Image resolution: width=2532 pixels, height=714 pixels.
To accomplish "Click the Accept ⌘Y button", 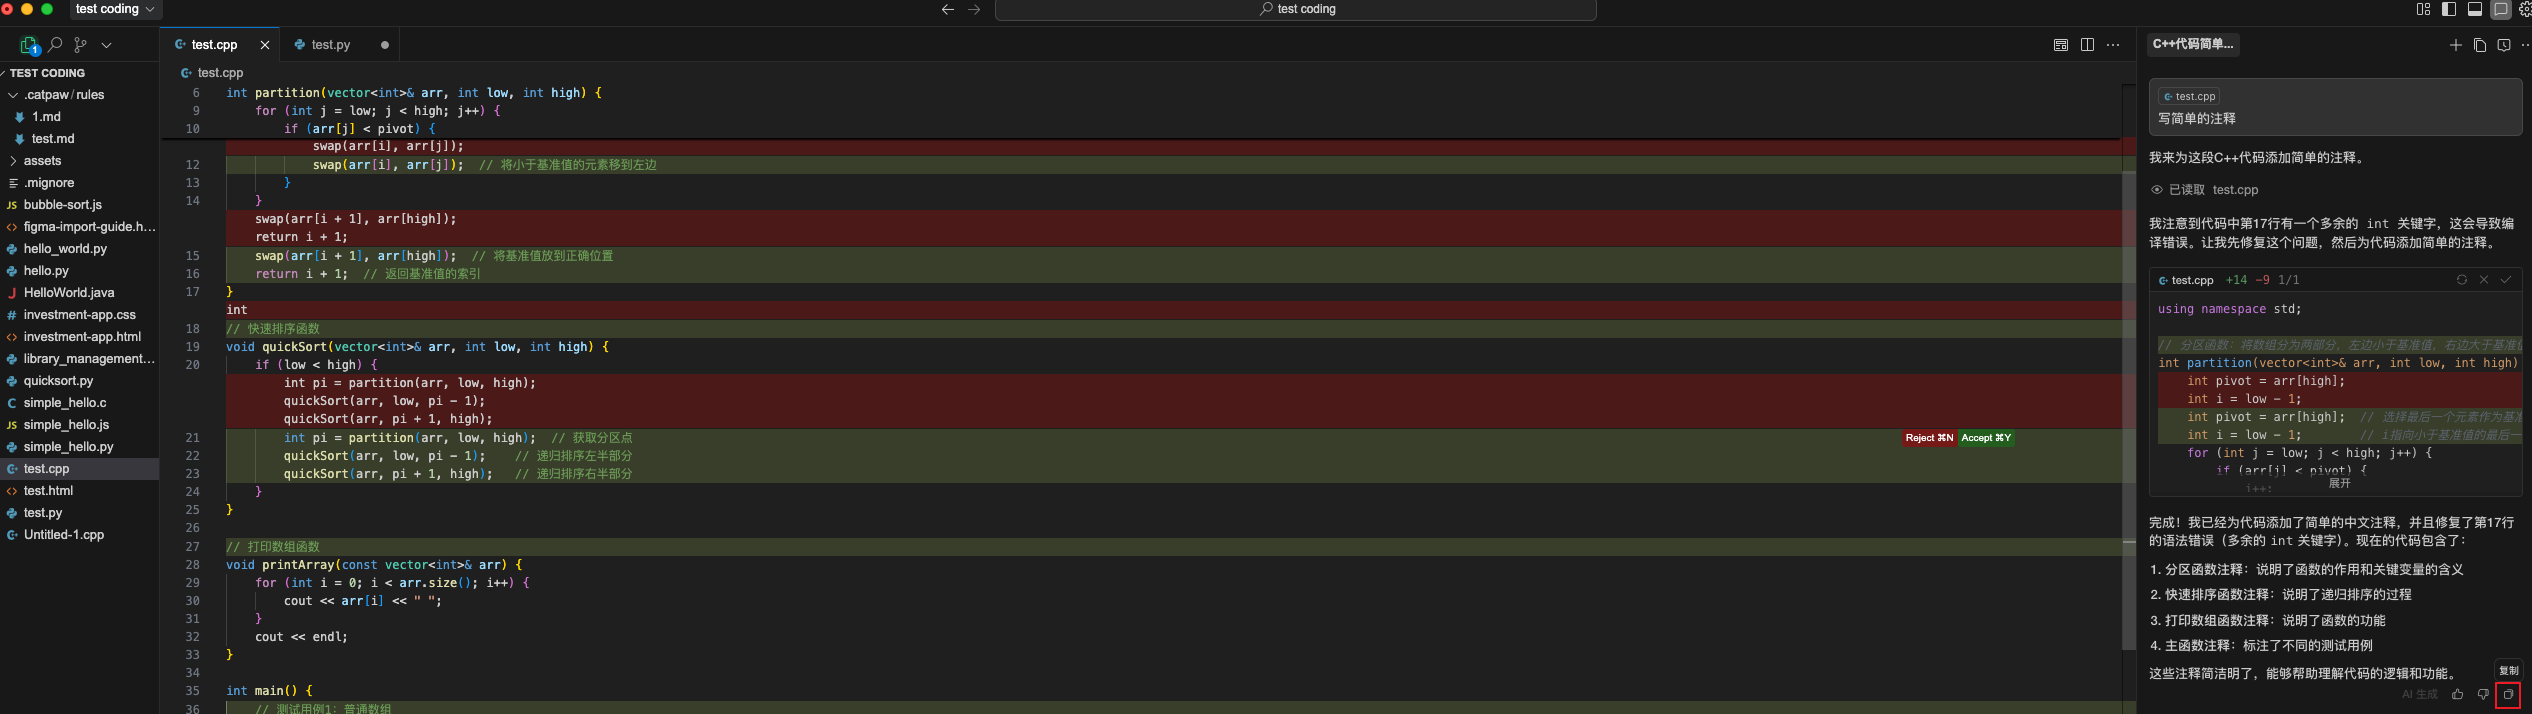I will click(1985, 438).
